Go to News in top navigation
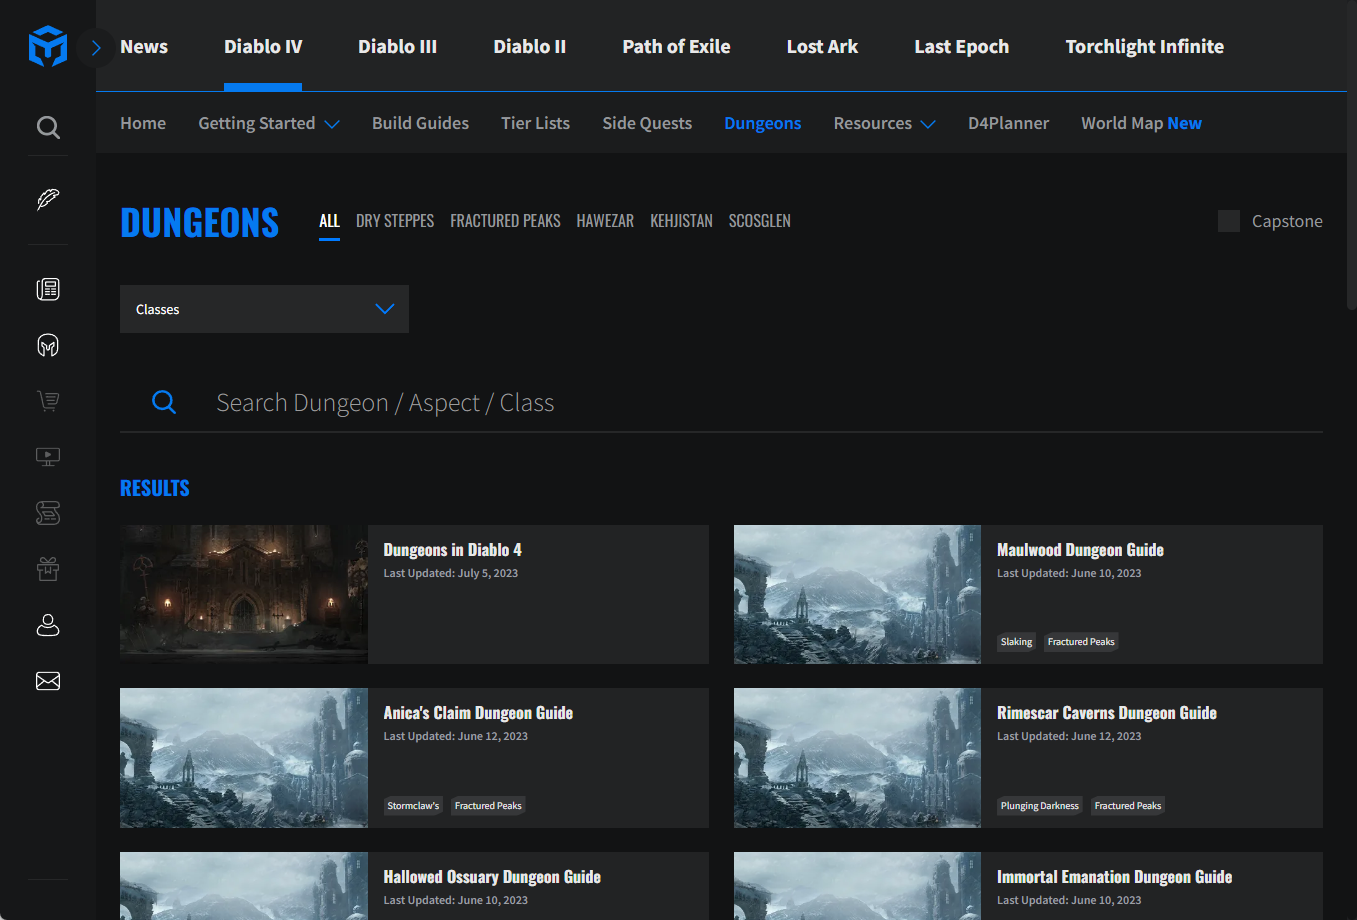 144,47
